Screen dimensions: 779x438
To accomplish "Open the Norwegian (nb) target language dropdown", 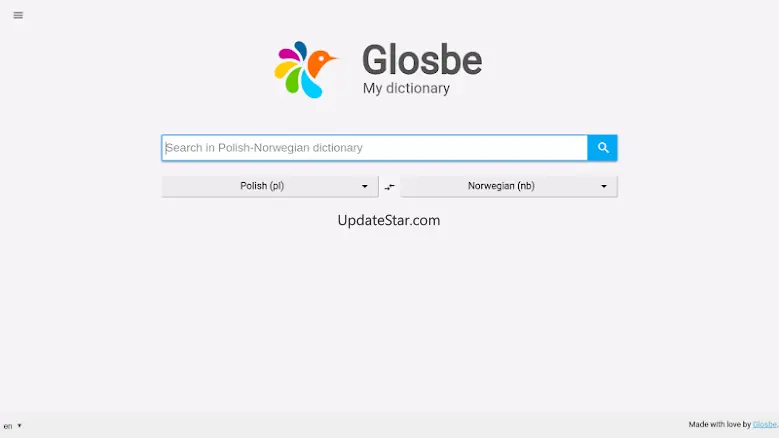I will click(x=509, y=186).
